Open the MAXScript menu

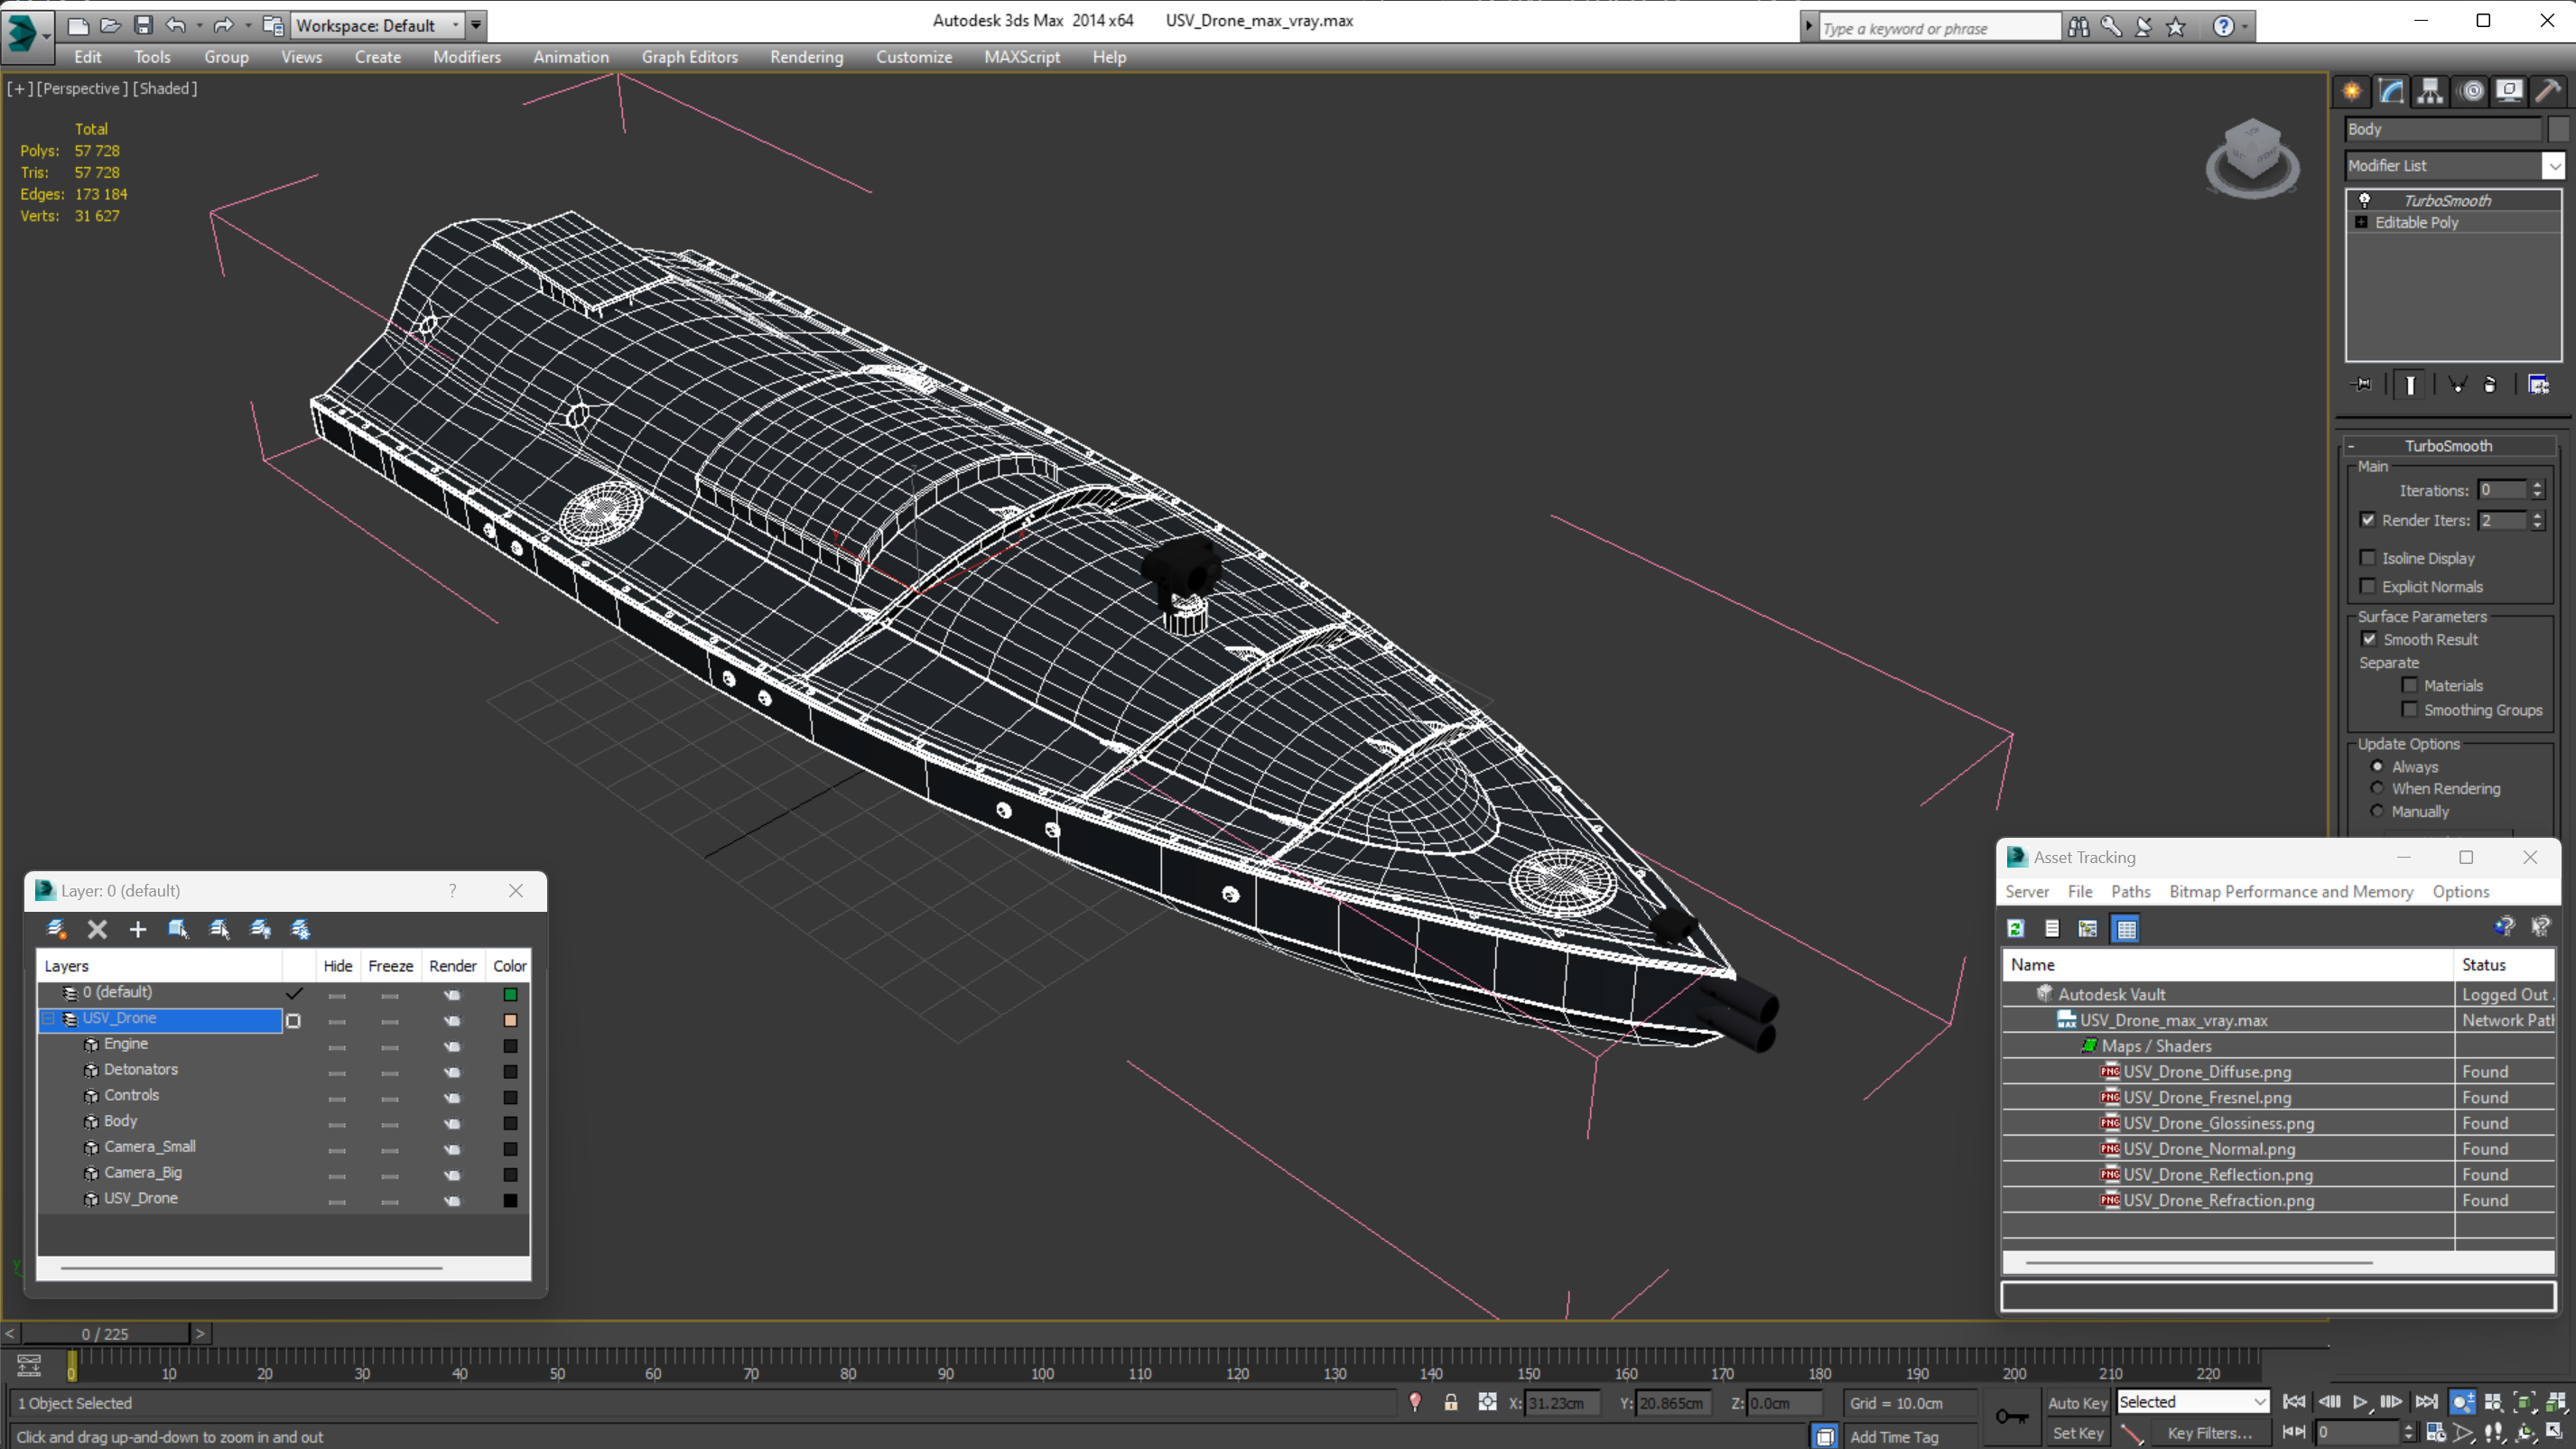1021,57
